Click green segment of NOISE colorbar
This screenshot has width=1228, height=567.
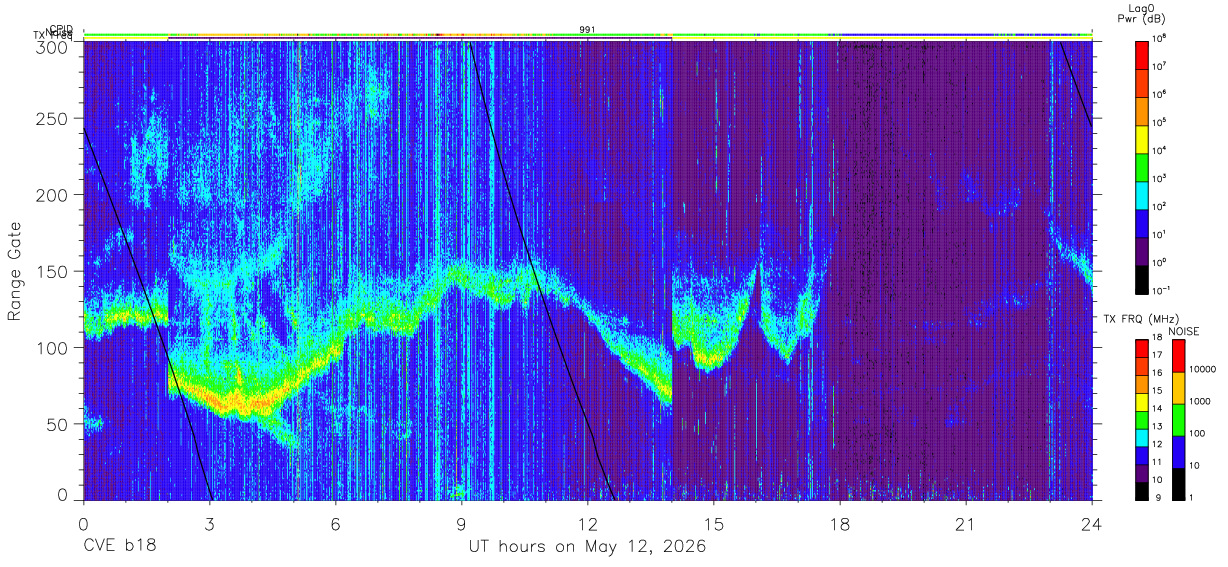coord(1177,419)
